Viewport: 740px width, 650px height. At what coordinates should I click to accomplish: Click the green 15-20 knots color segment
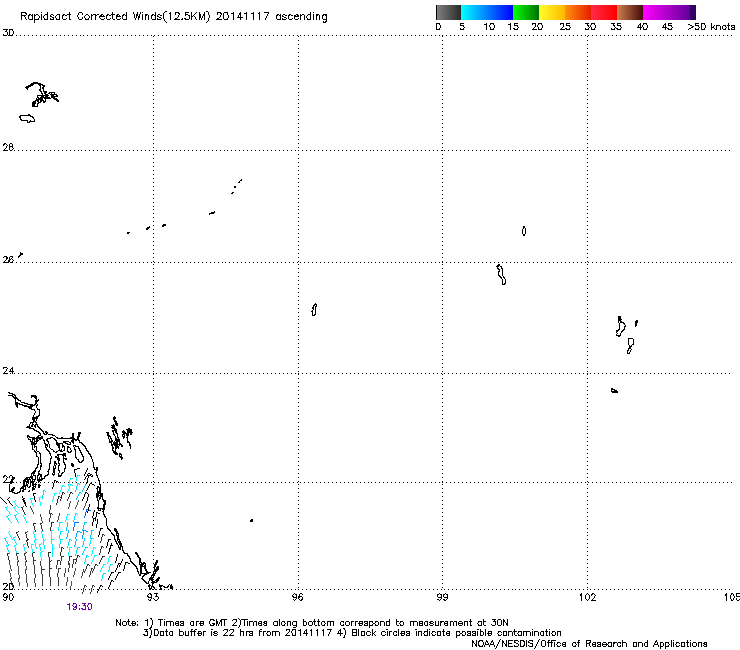point(526,12)
